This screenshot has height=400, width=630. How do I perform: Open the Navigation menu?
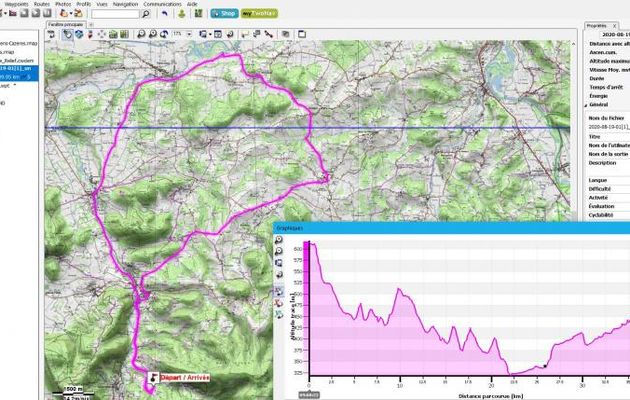[x=125, y=4]
